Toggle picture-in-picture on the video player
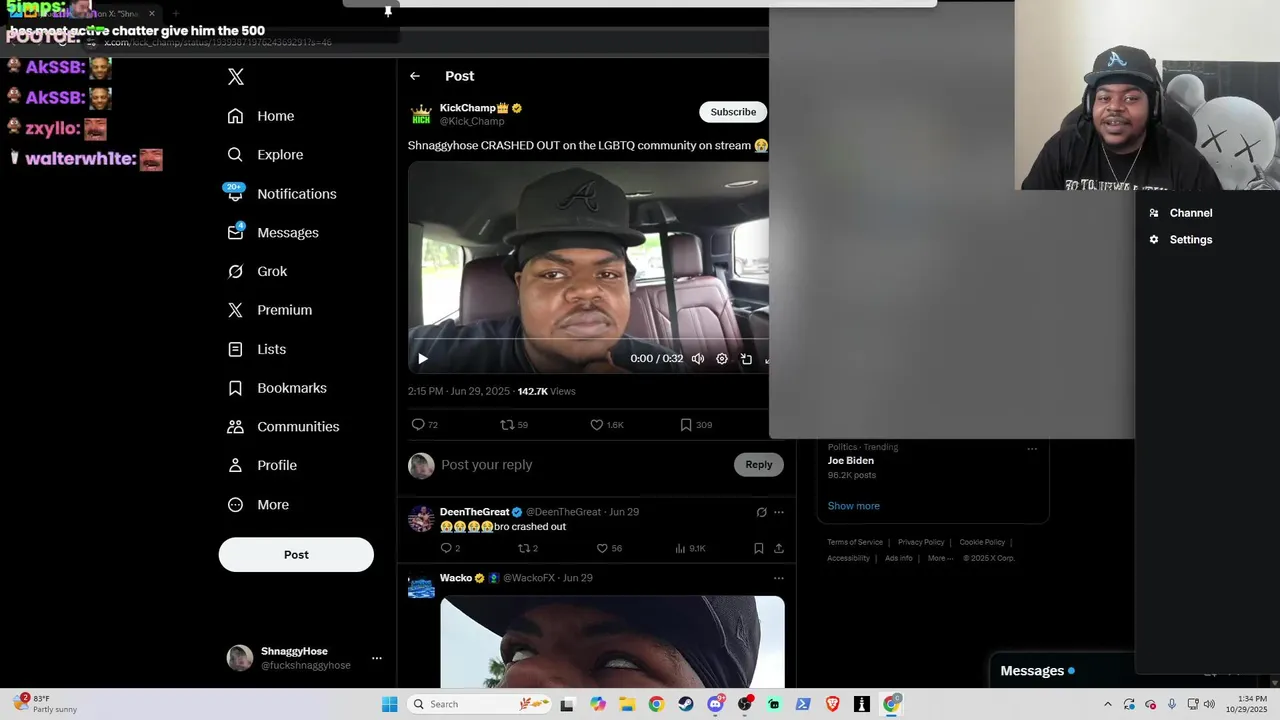Viewport: 1280px width, 720px height. [746, 359]
